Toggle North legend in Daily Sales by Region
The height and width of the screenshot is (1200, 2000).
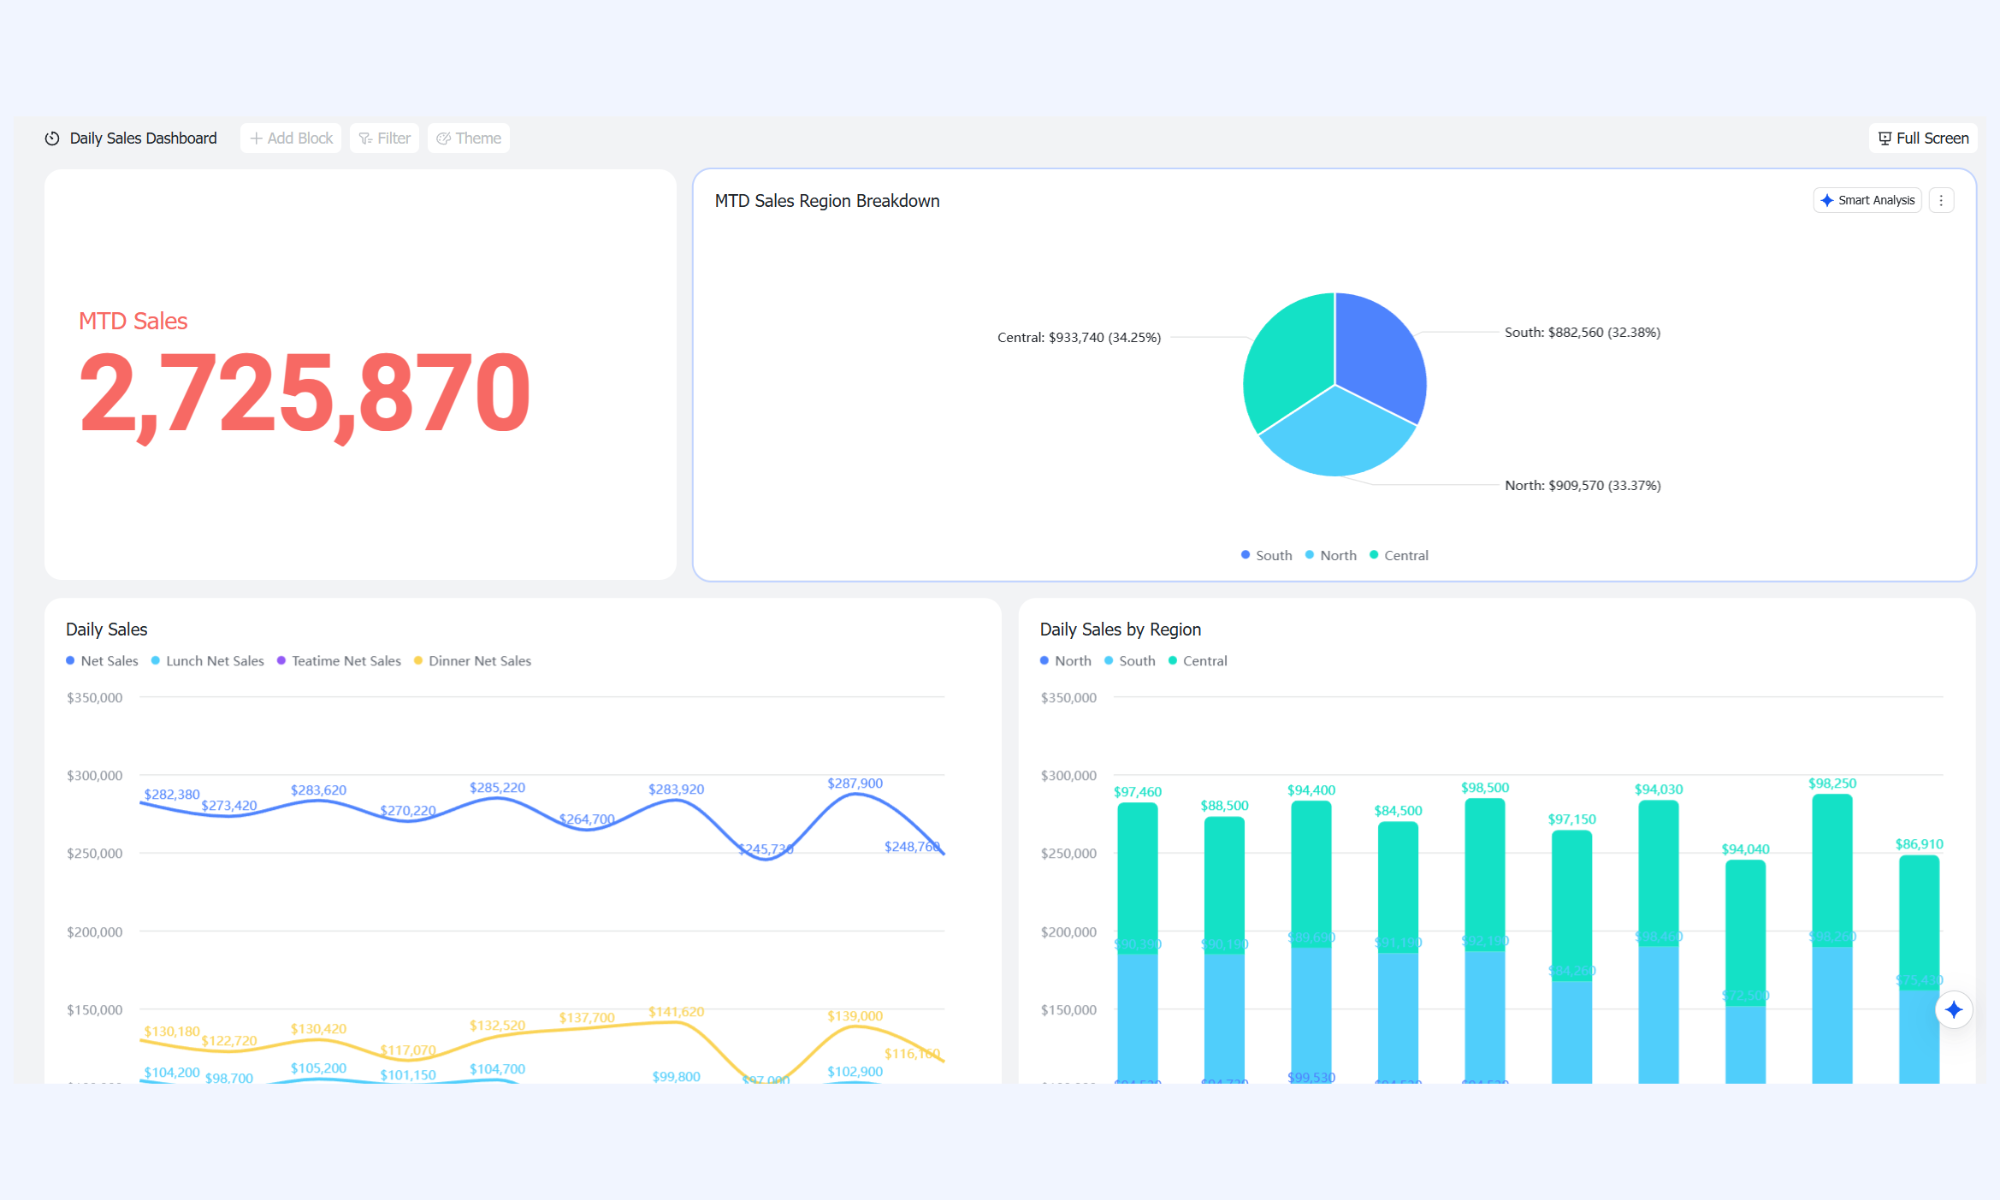click(1065, 661)
